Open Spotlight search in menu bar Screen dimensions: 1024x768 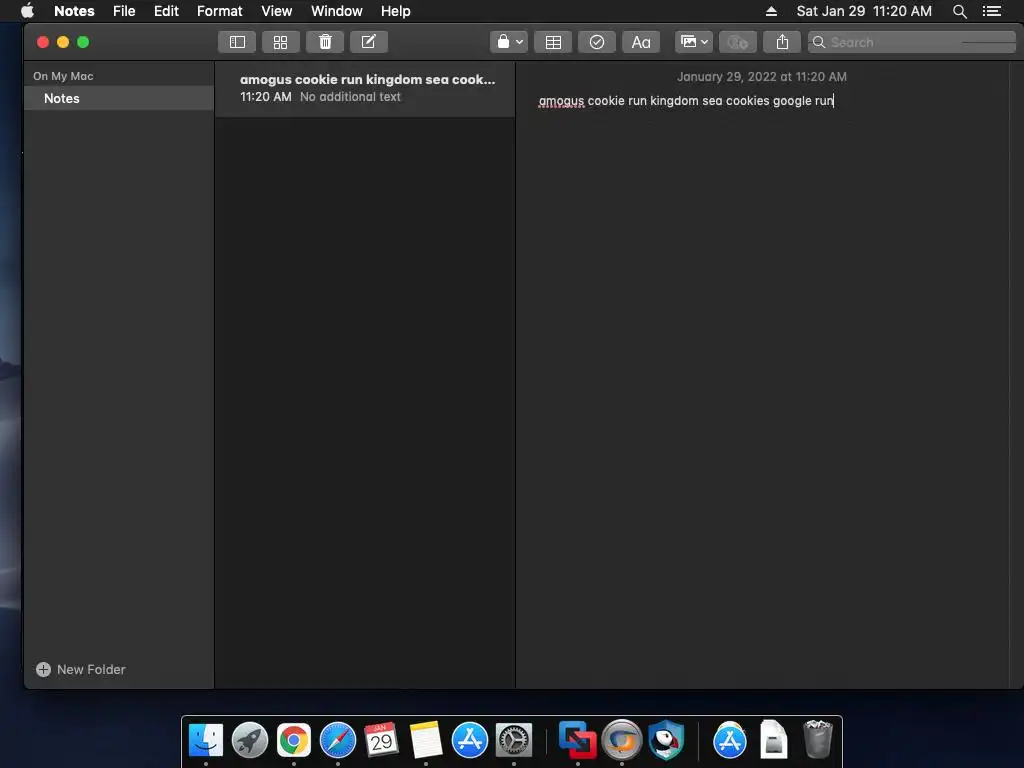(x=959, y=11)
